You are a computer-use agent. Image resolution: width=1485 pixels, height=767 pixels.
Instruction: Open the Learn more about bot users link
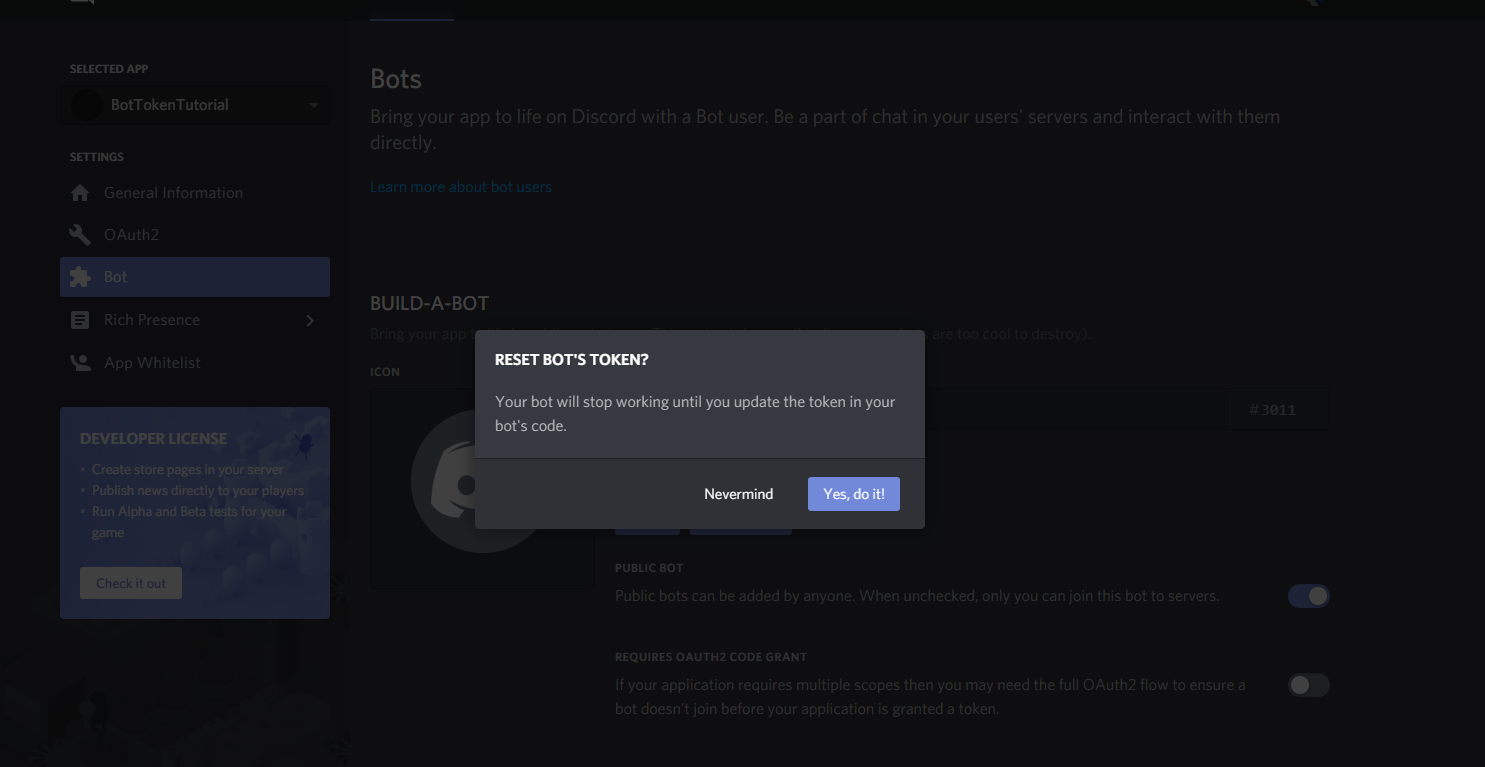tap(460, 186)
